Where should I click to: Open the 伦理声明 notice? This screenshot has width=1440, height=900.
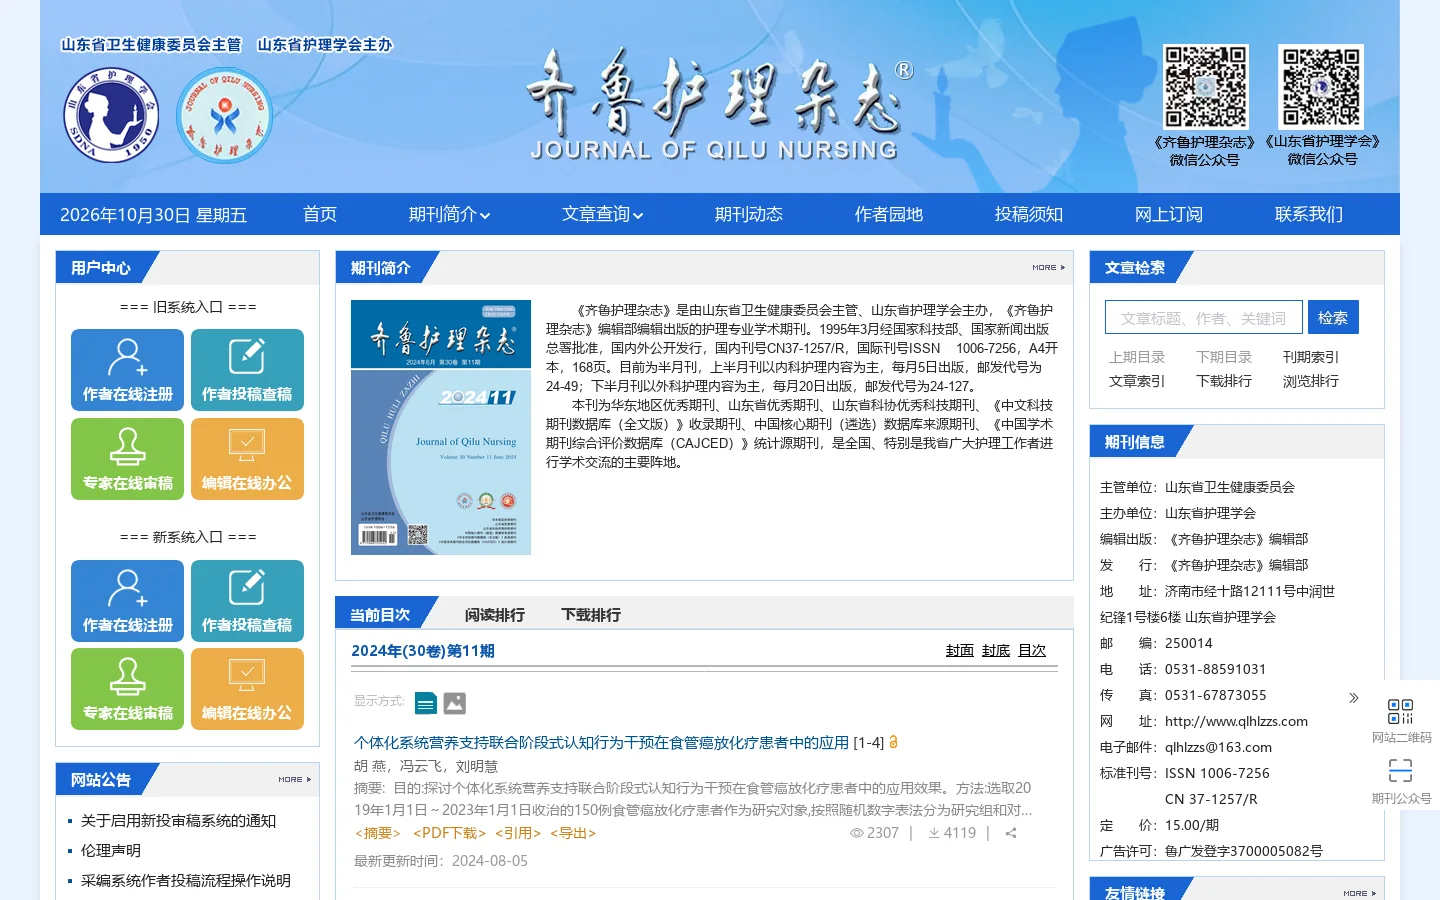pos(111,851)
